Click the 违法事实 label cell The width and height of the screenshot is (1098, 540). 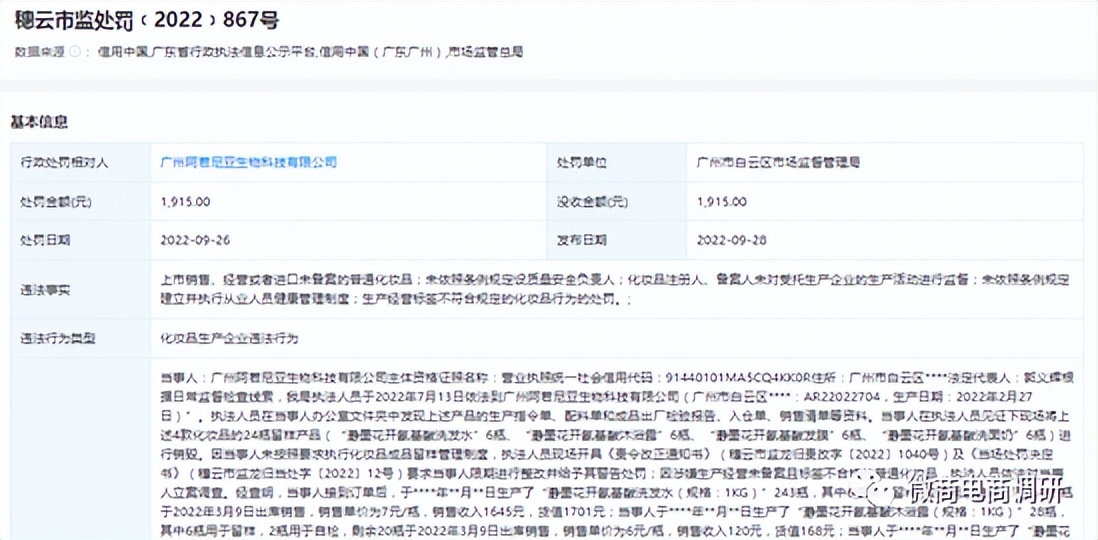click(81, 289)
